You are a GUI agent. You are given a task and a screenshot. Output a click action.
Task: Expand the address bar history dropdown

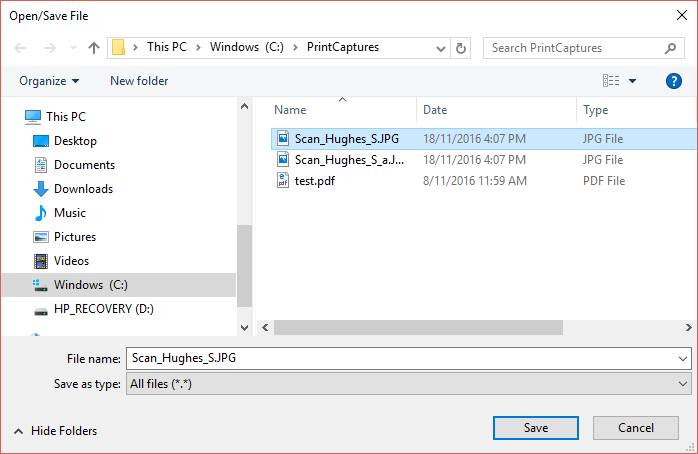(x=441, y=49)
